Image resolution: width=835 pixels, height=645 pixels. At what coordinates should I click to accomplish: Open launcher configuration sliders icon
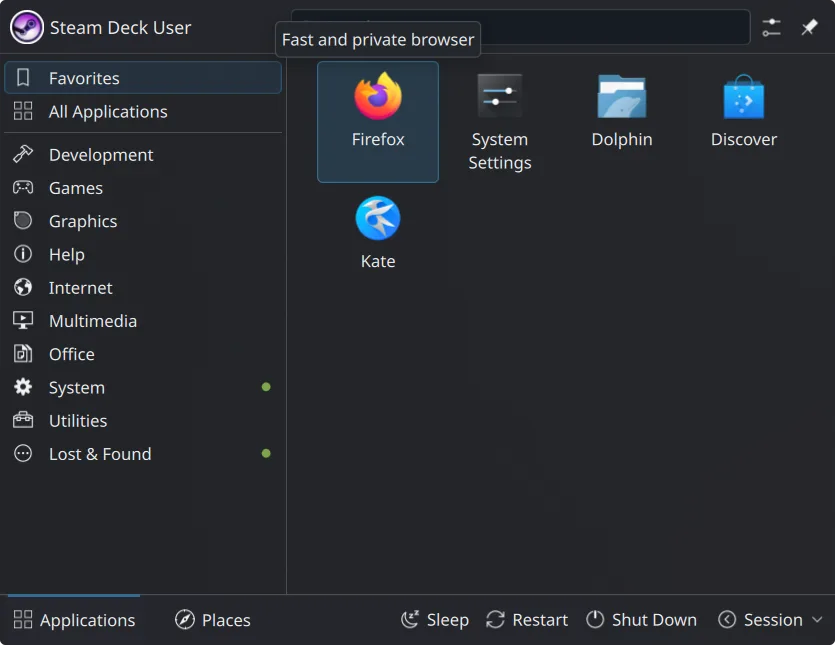pos(771,27)
